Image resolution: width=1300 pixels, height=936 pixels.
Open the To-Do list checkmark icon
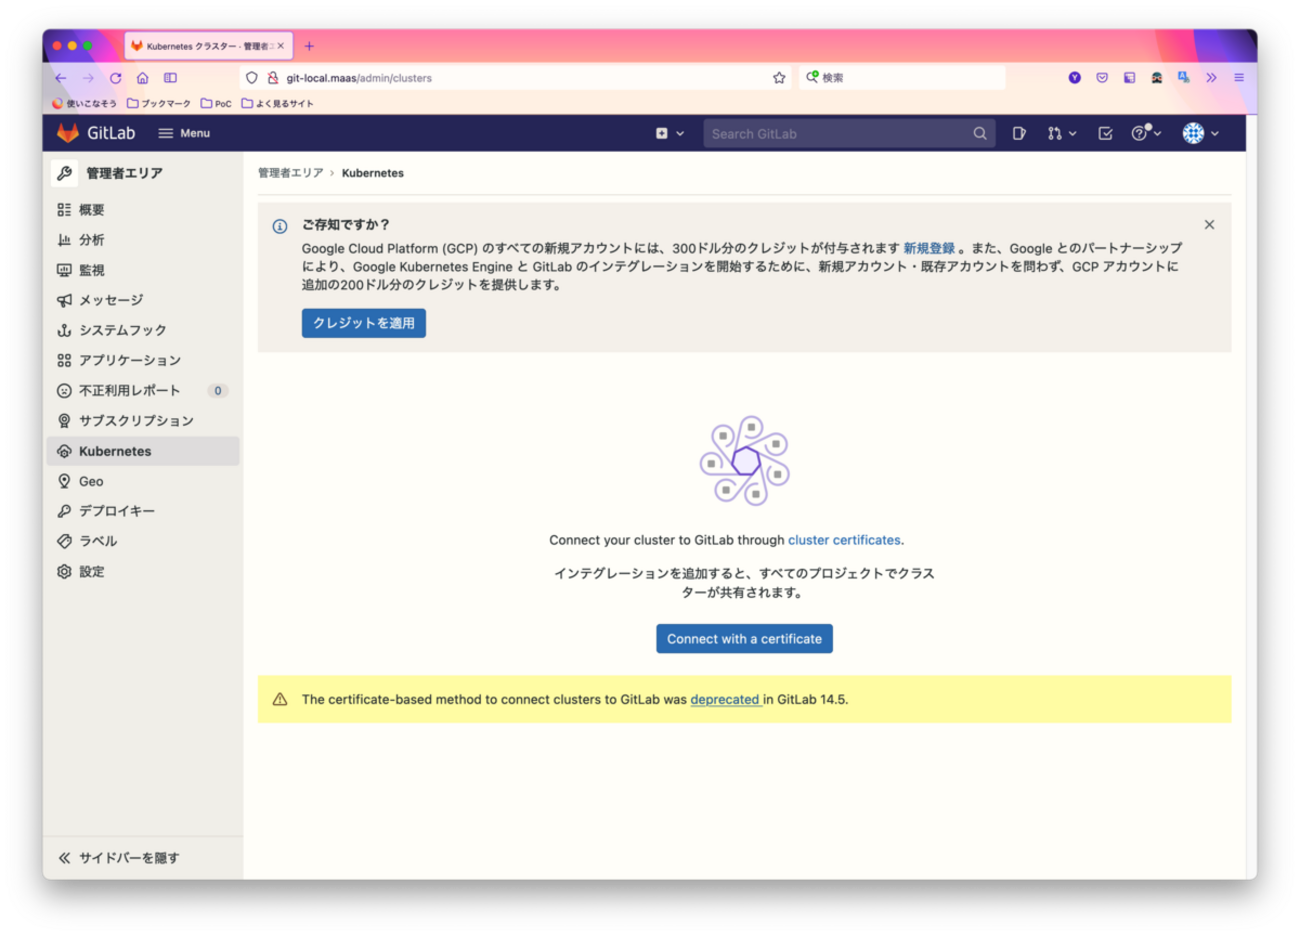pos(1105,133)
